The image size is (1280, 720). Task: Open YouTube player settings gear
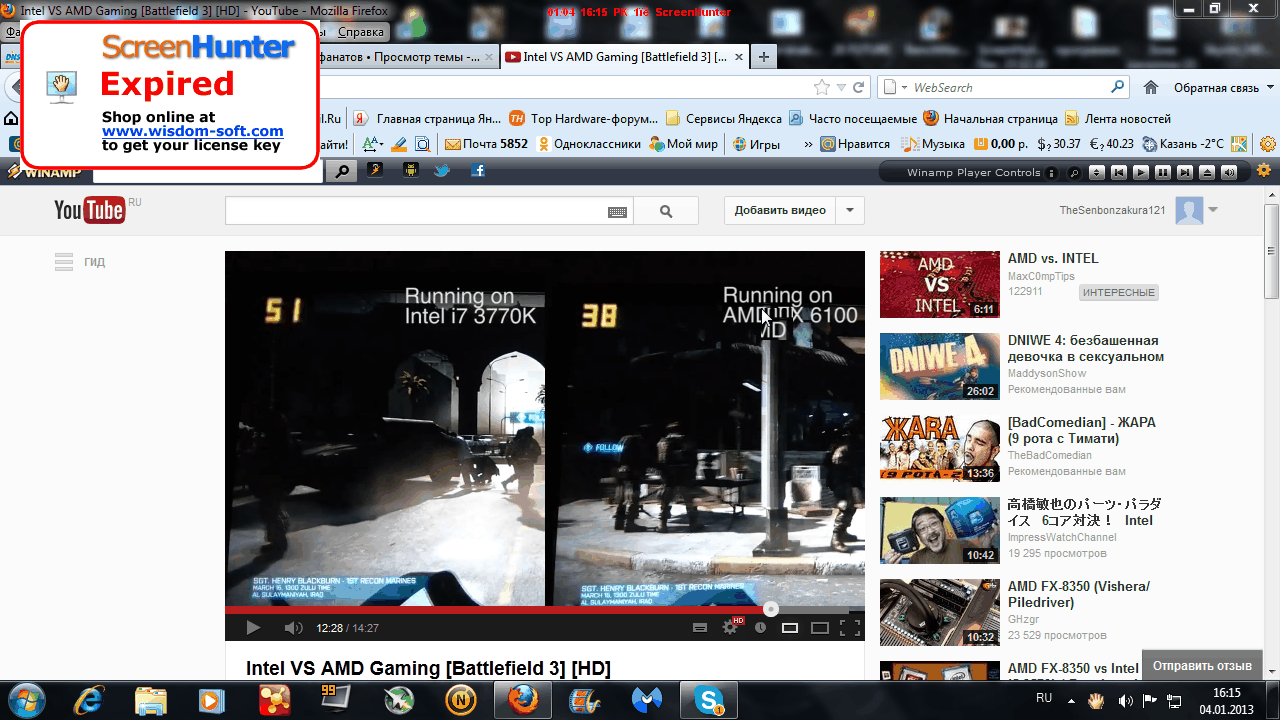click(x=731, y=627)
